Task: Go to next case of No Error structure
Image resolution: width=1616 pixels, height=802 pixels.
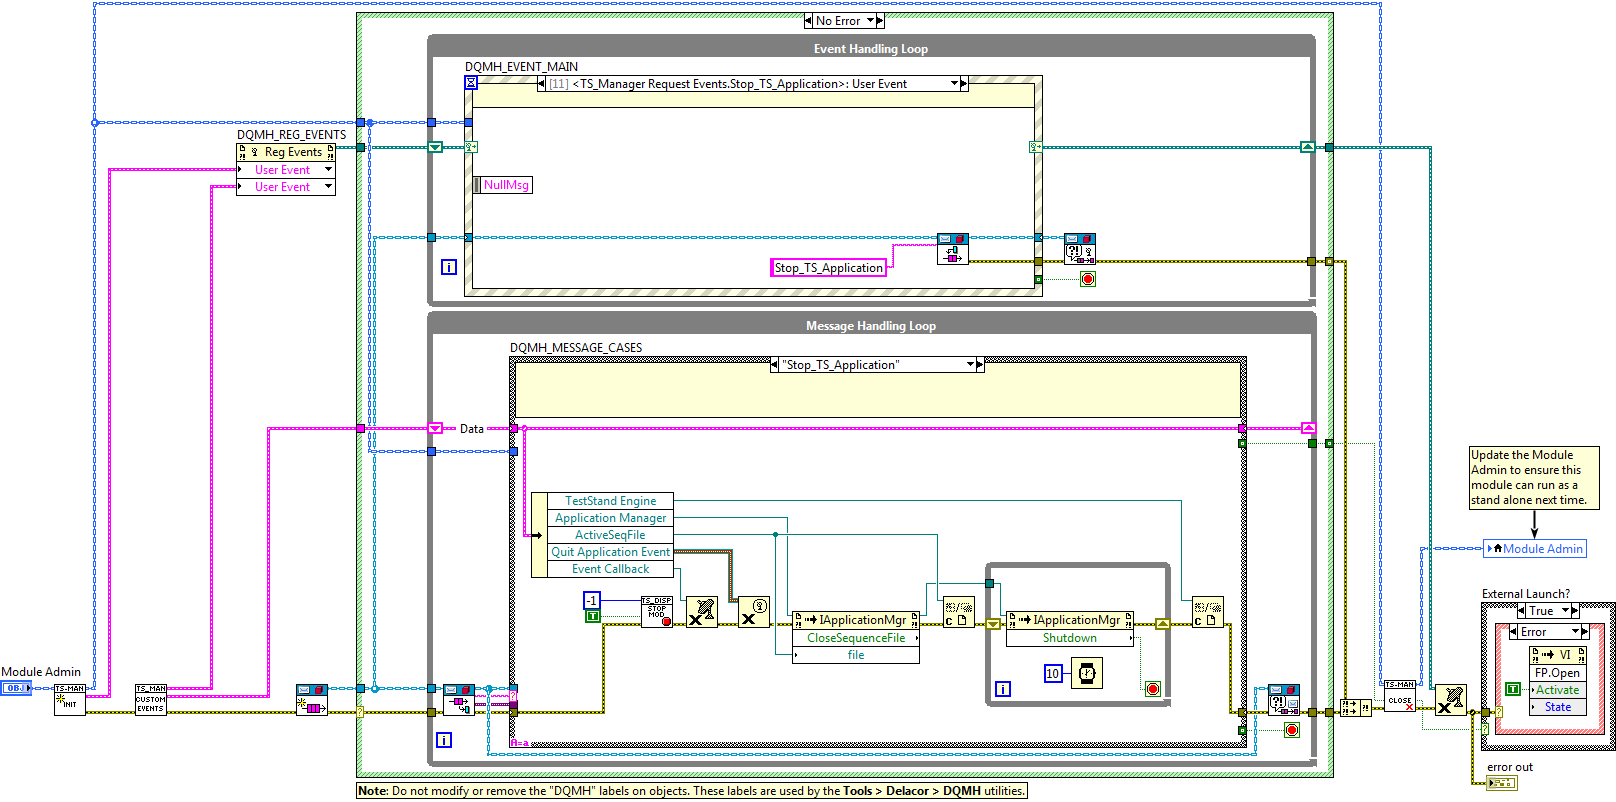Action: [880, 20]
